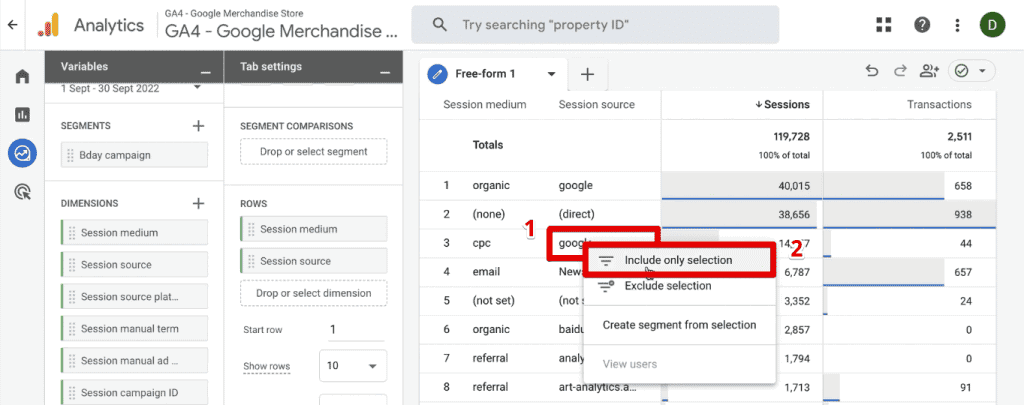Click the Drop or select dimension box
Screen dimensions: 1024x405
coord(313,293)
